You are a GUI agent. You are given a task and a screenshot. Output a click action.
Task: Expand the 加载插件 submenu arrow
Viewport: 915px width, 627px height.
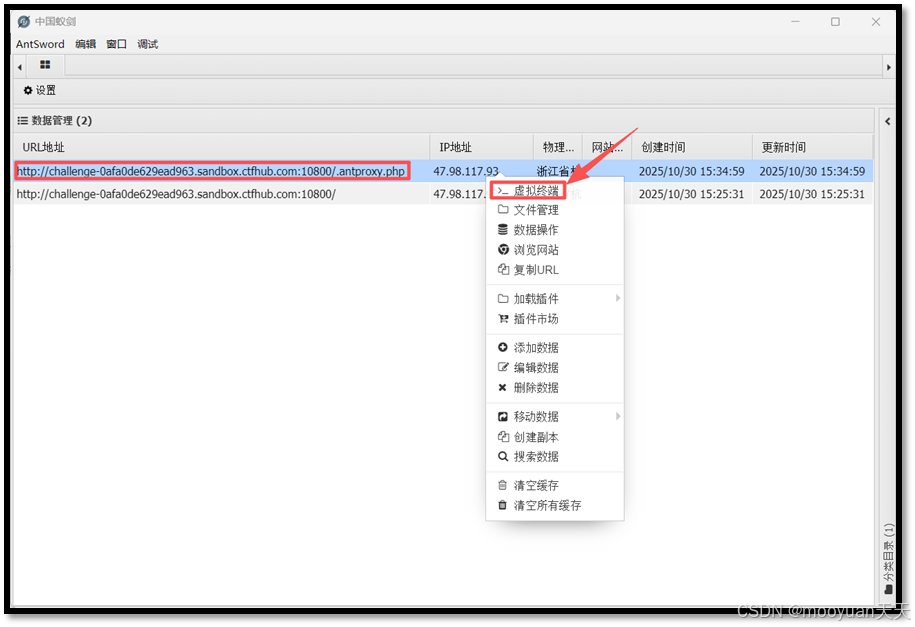click(x=617, y=298)
